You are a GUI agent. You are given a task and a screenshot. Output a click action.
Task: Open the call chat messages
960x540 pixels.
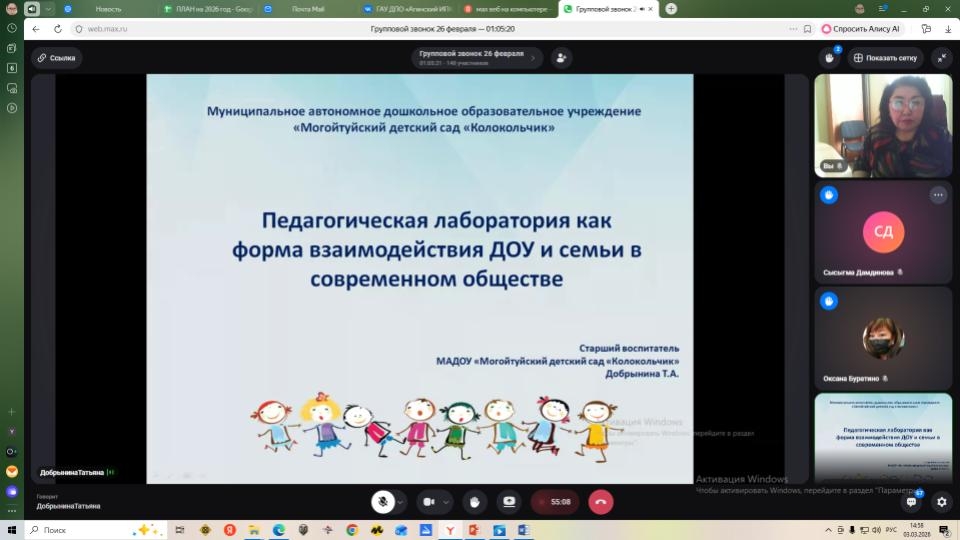click(911, 502)
